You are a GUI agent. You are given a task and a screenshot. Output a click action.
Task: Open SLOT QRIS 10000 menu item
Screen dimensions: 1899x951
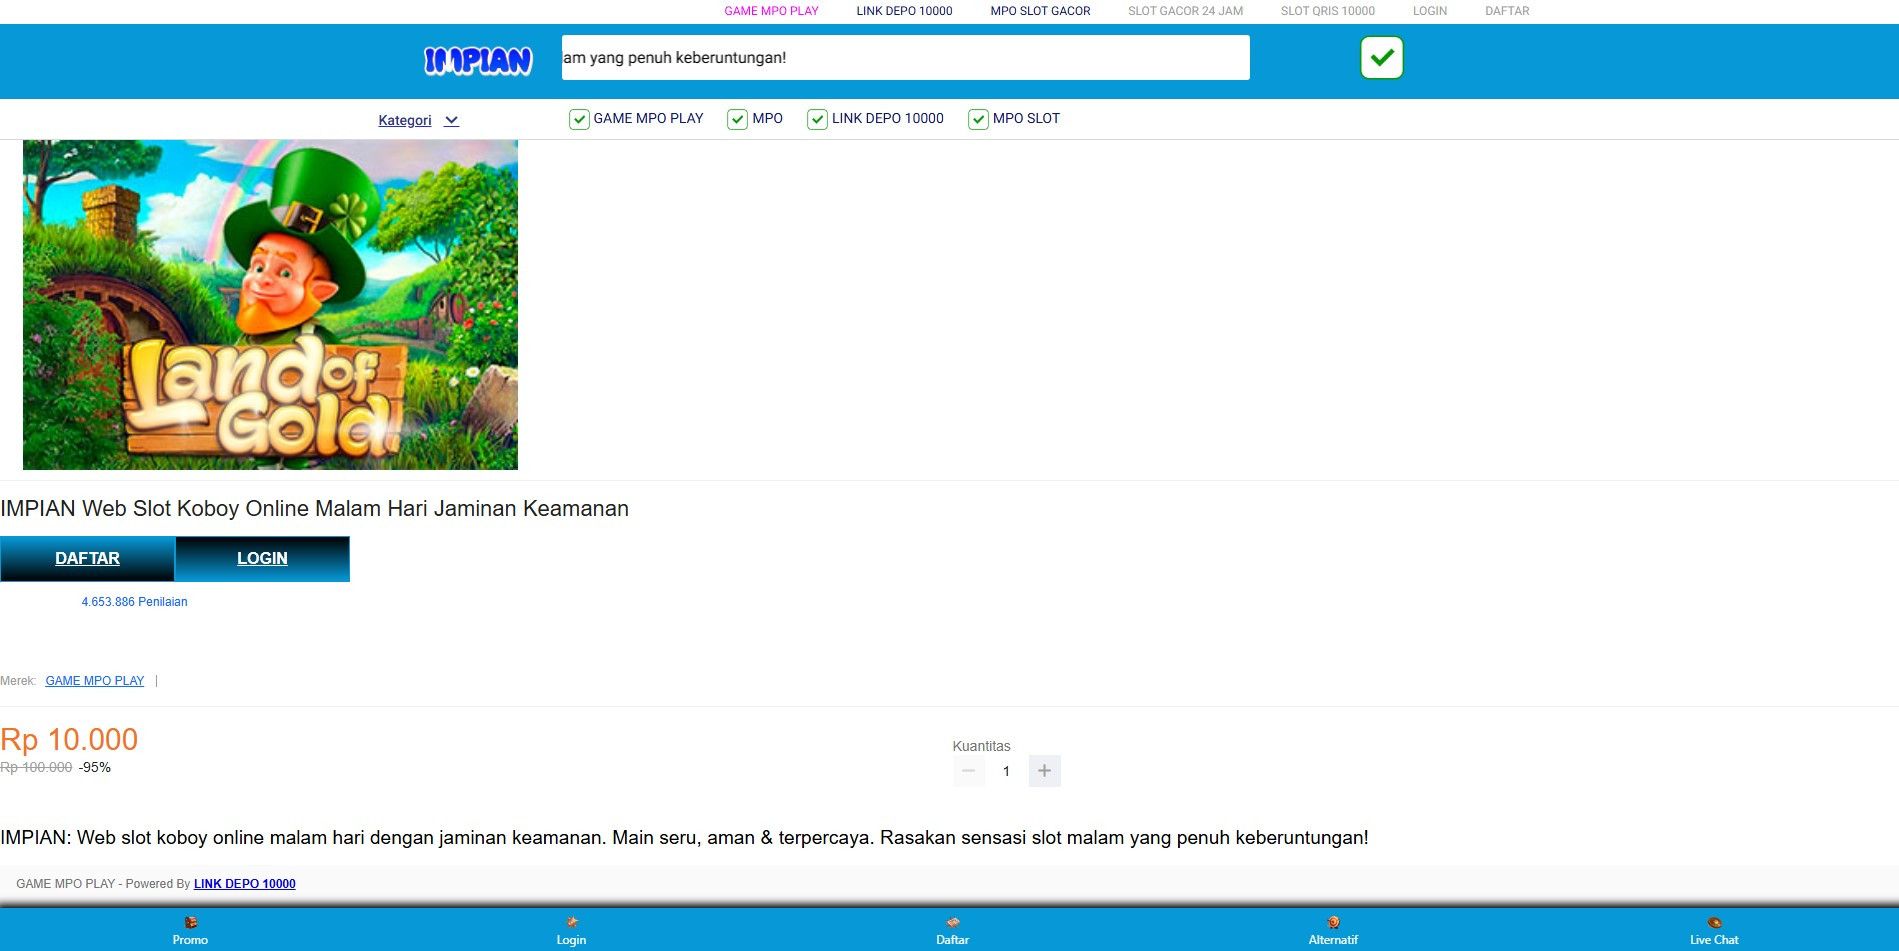1327,11
